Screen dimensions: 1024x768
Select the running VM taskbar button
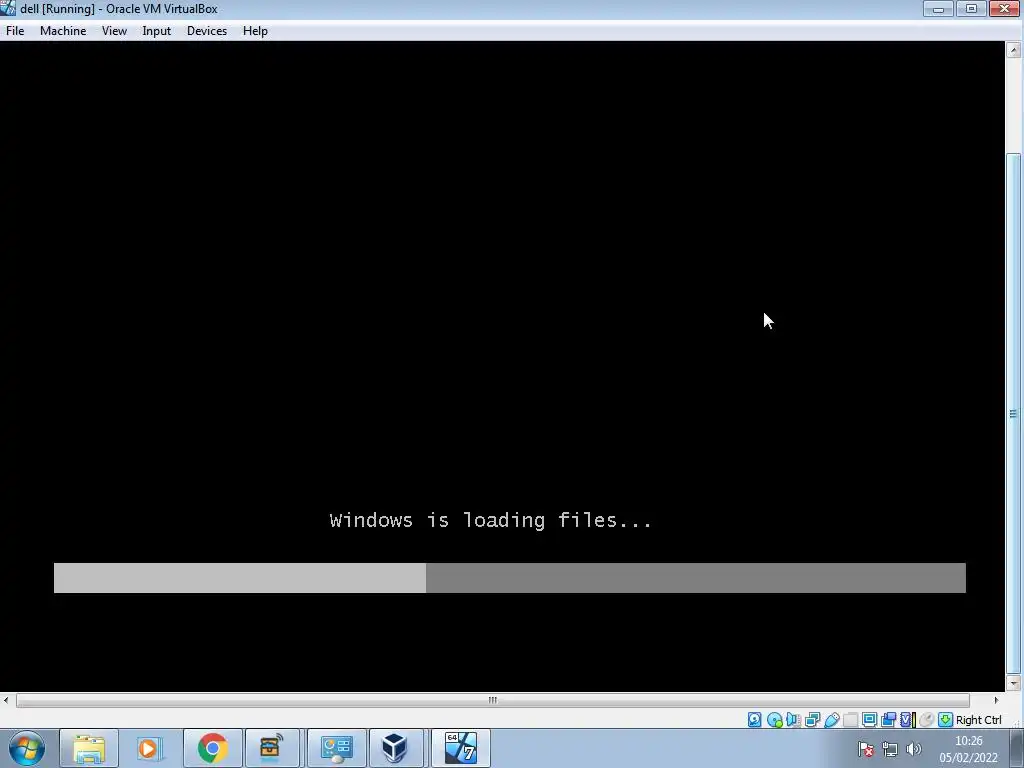[460, 748]
